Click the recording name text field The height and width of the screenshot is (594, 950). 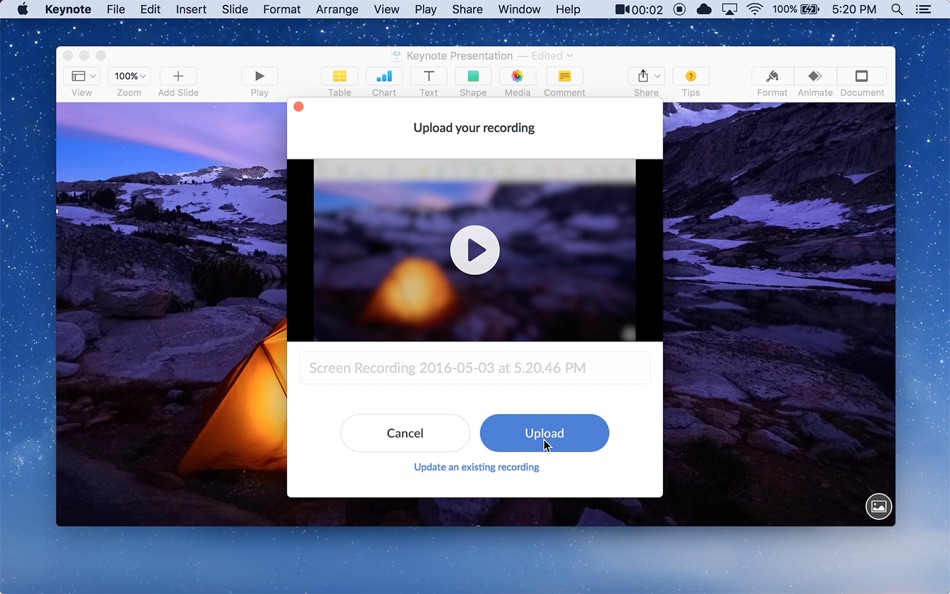(x=474, y=368)
